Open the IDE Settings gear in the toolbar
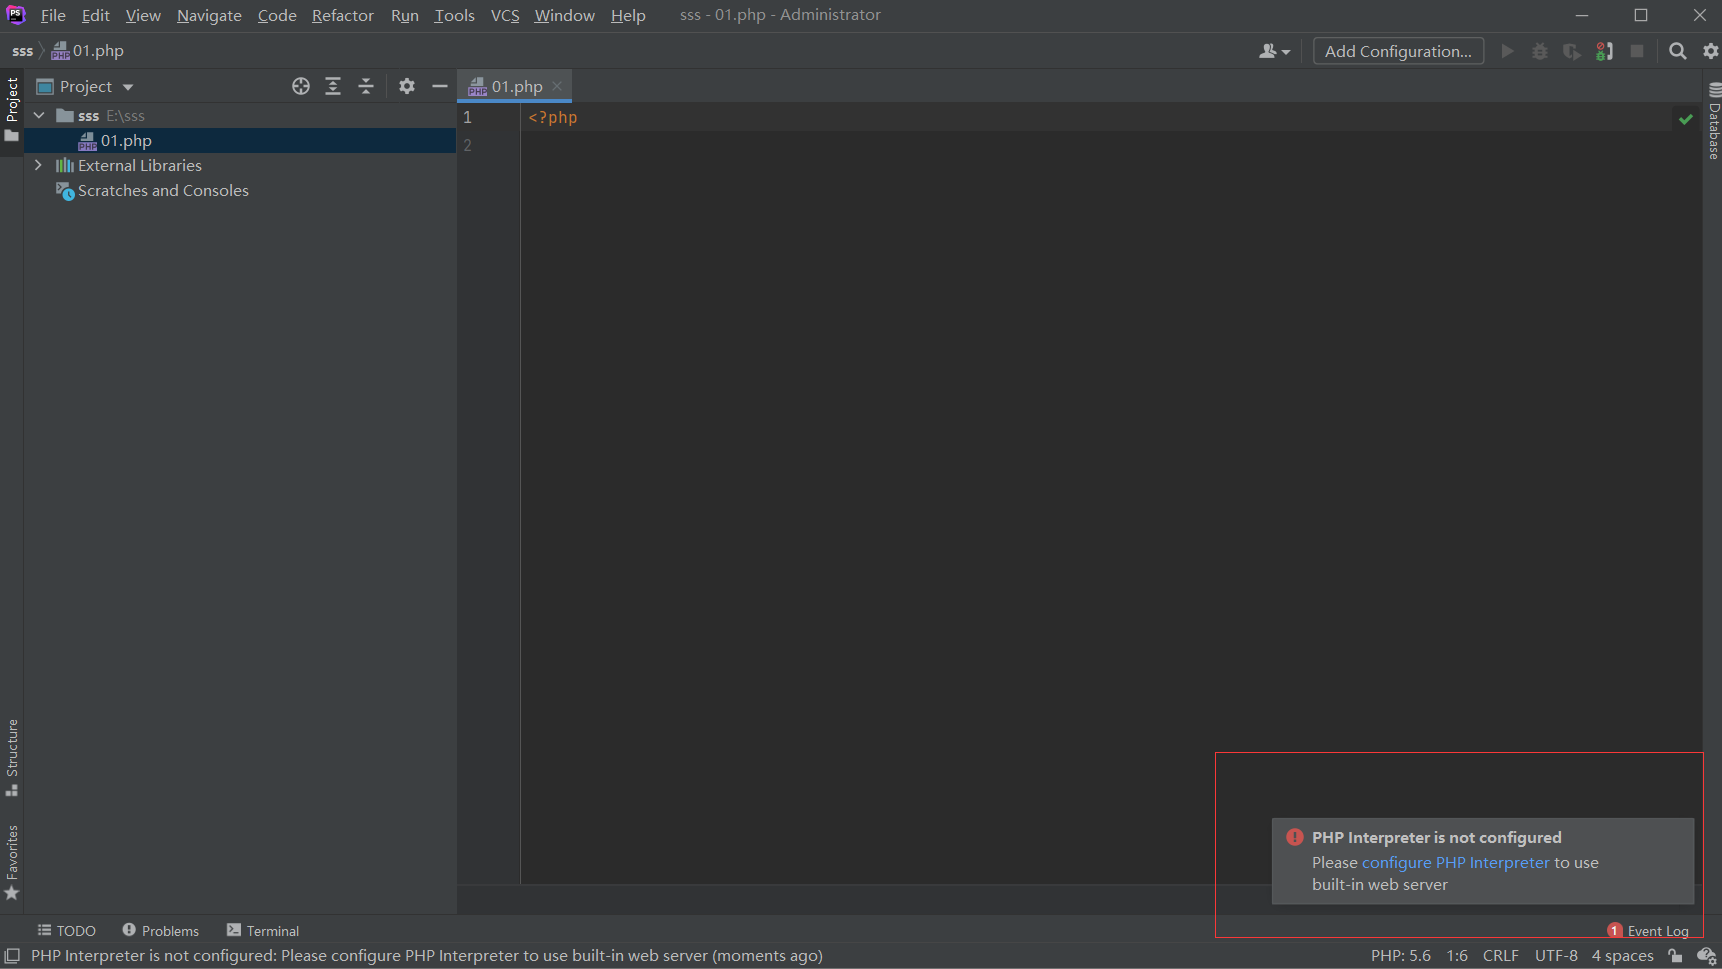 [x=1710, y=51]
